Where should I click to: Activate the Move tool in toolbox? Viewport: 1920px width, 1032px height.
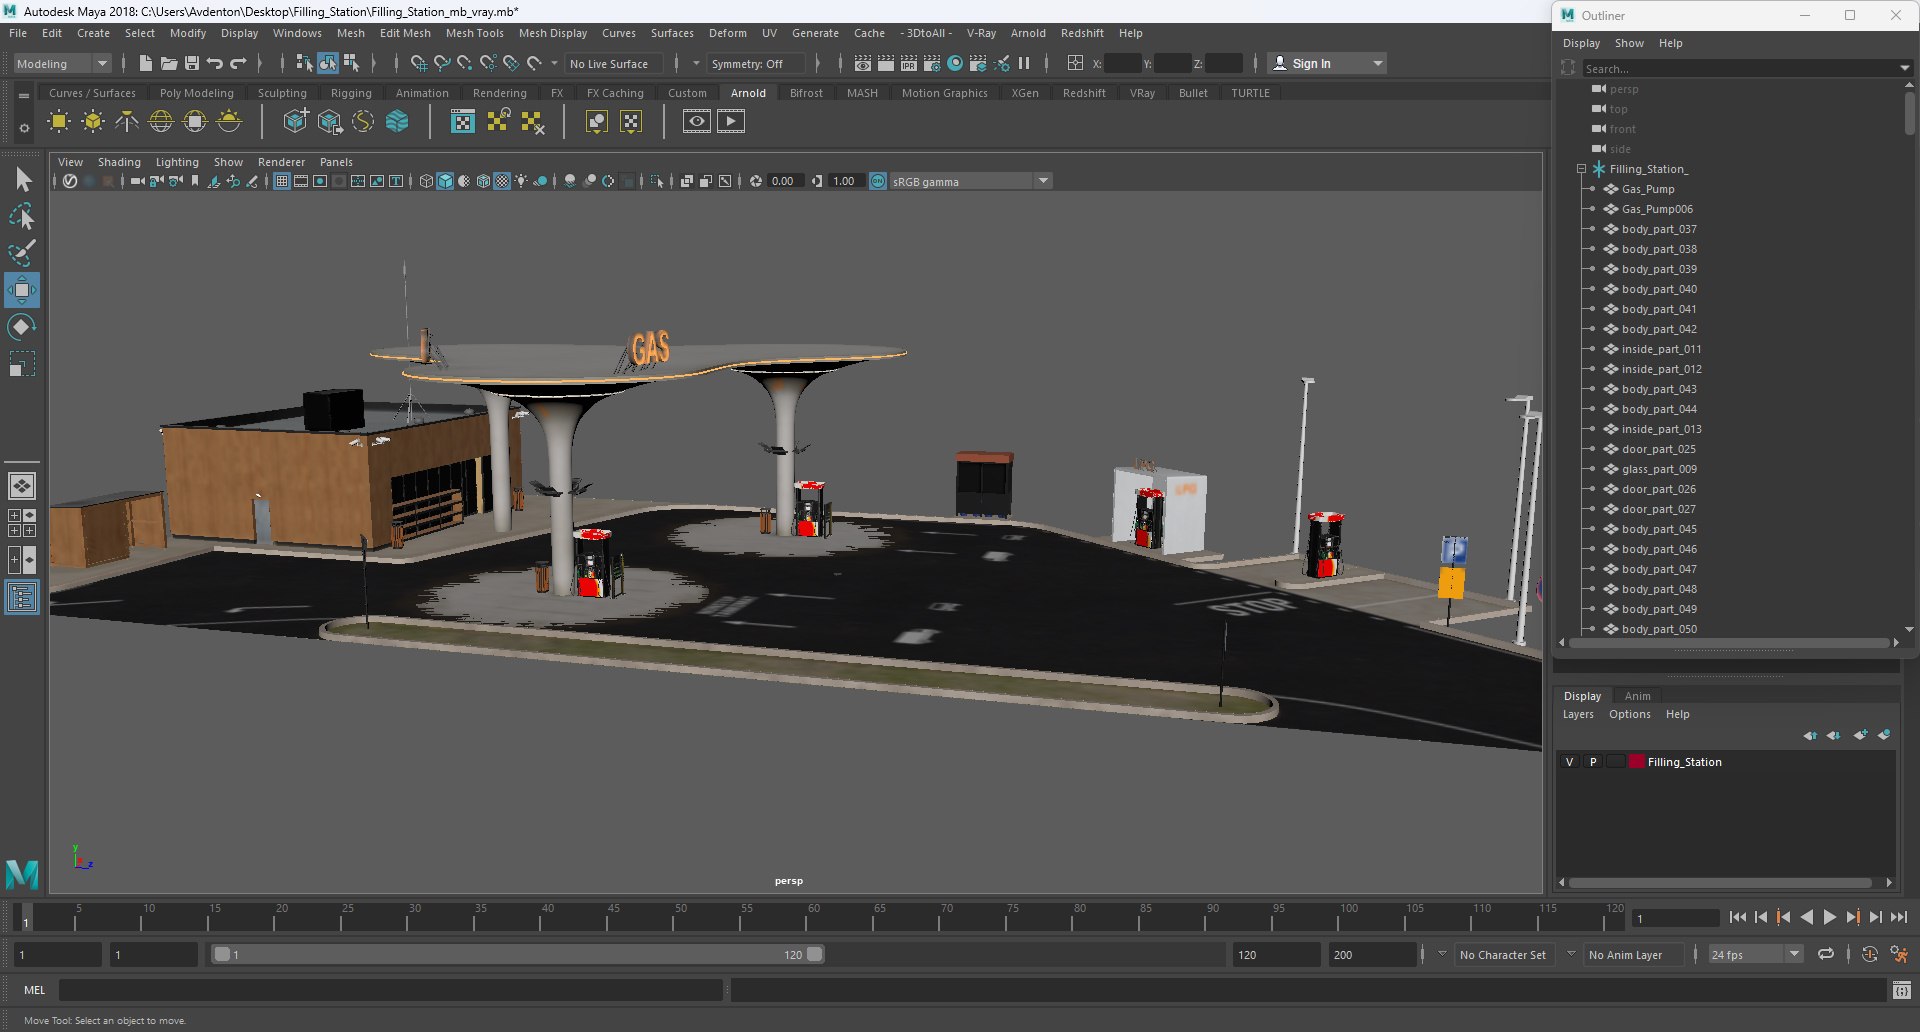22,290
